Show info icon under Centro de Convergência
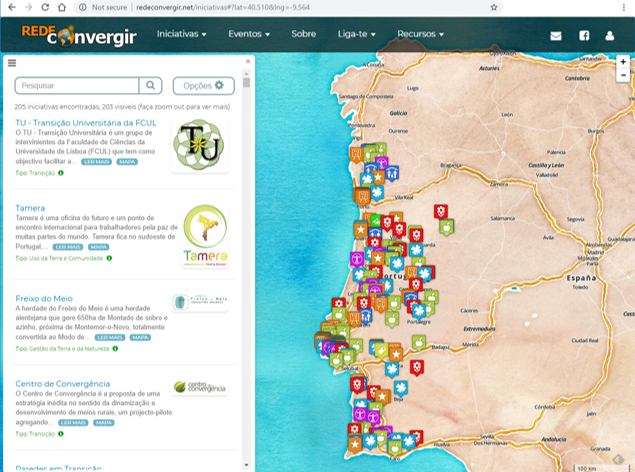 click(61, 434)
